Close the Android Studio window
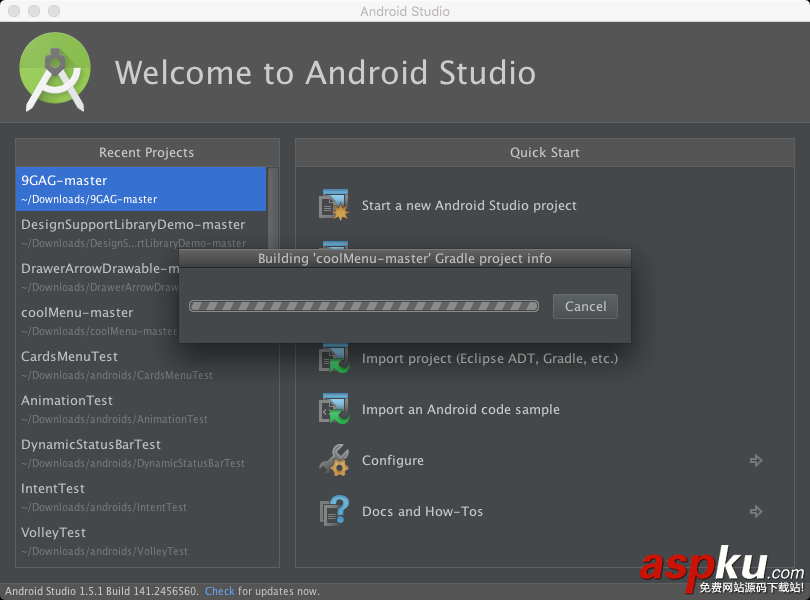This screenshot has height=600, width=810. click(14, 11)
